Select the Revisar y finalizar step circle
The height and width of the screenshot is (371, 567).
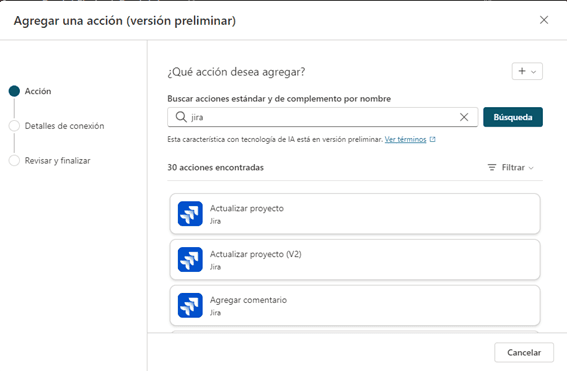point(14,161)
